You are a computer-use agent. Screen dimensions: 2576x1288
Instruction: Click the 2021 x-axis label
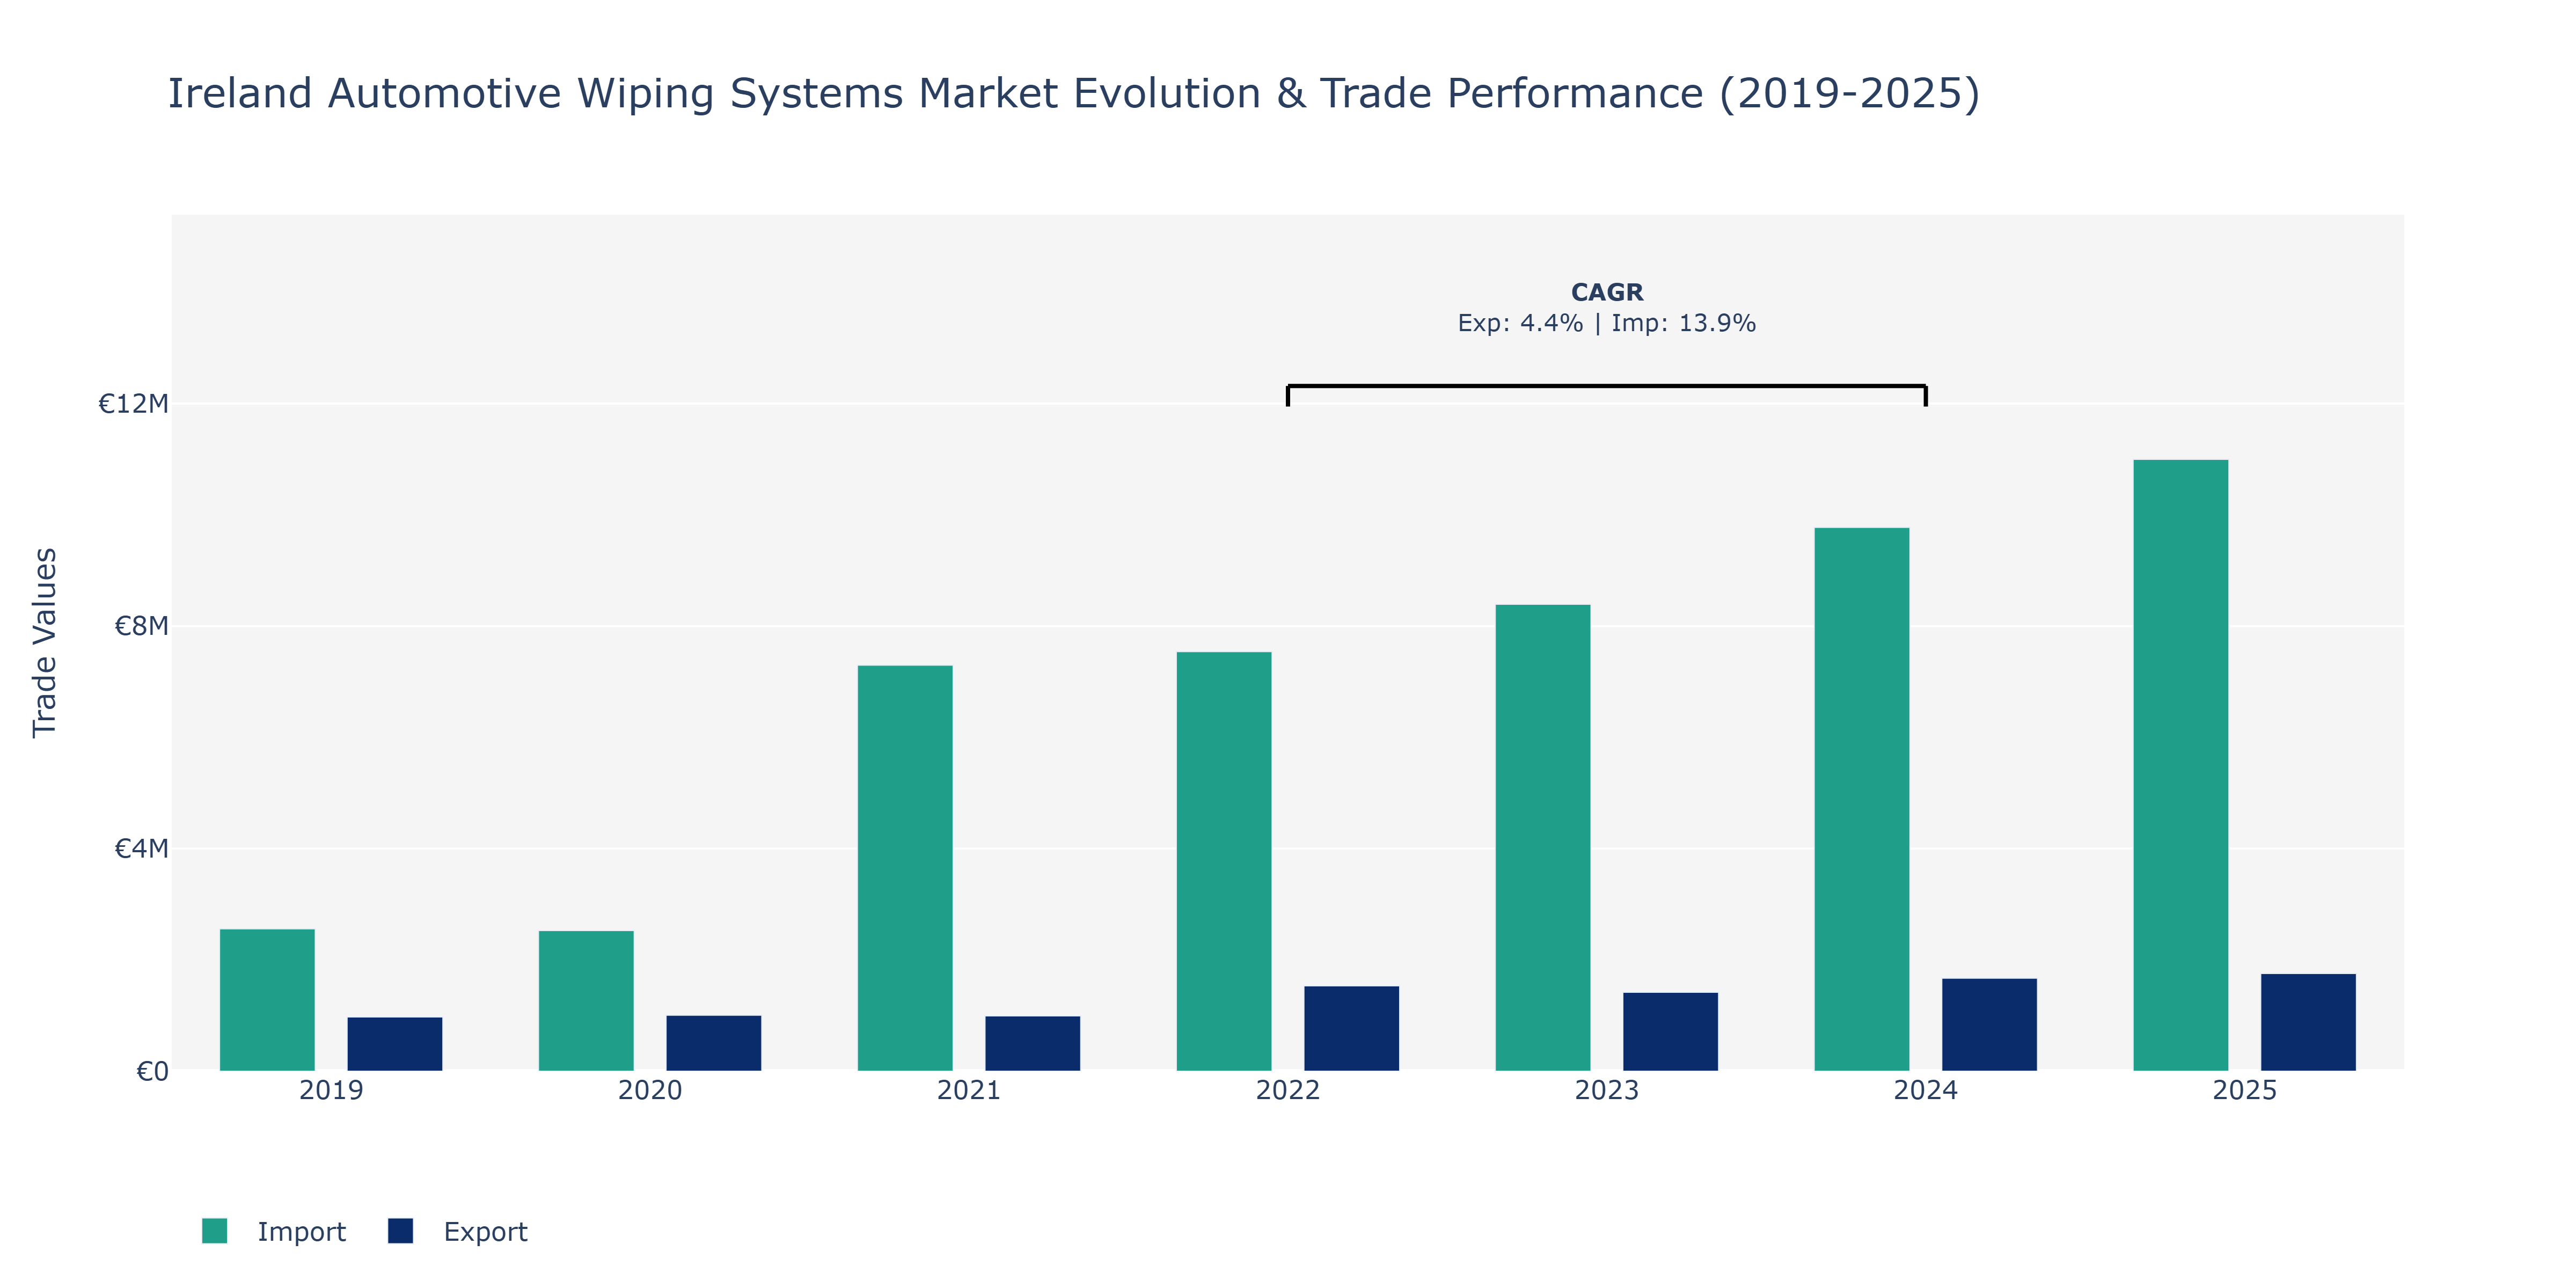tap(969, 1090)
